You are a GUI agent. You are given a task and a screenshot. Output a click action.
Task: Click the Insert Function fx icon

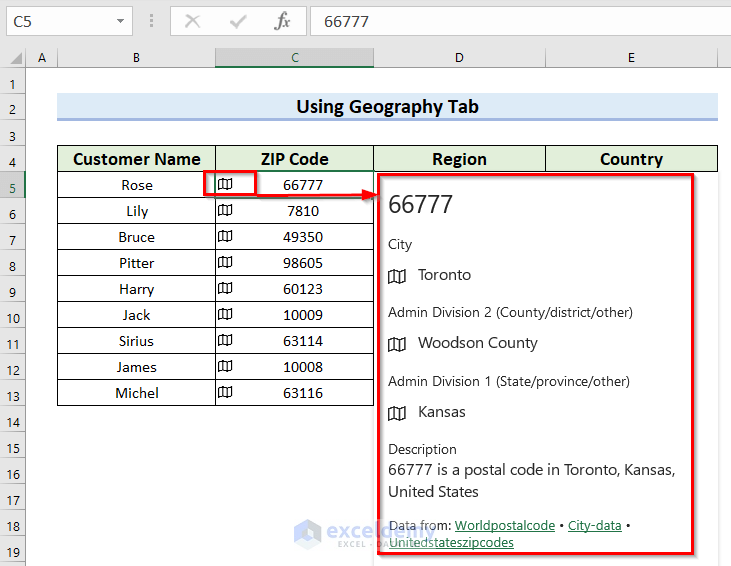(283, 21)
